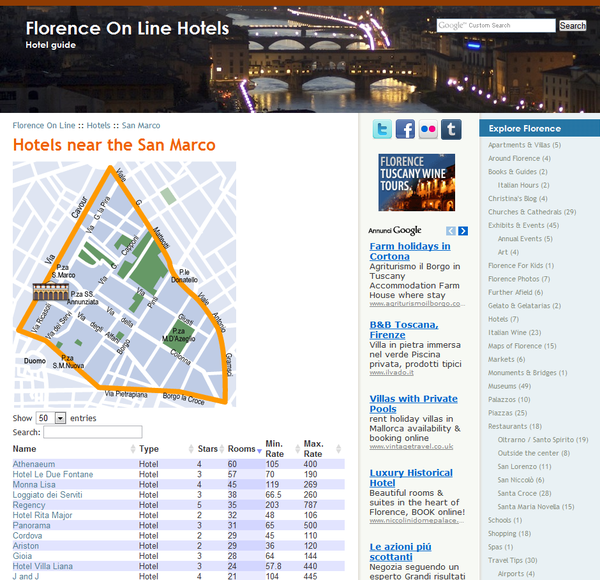The width and height of the screenshot is (600, 580).
Task: Open the Twitter social icon
Action: 382,129
